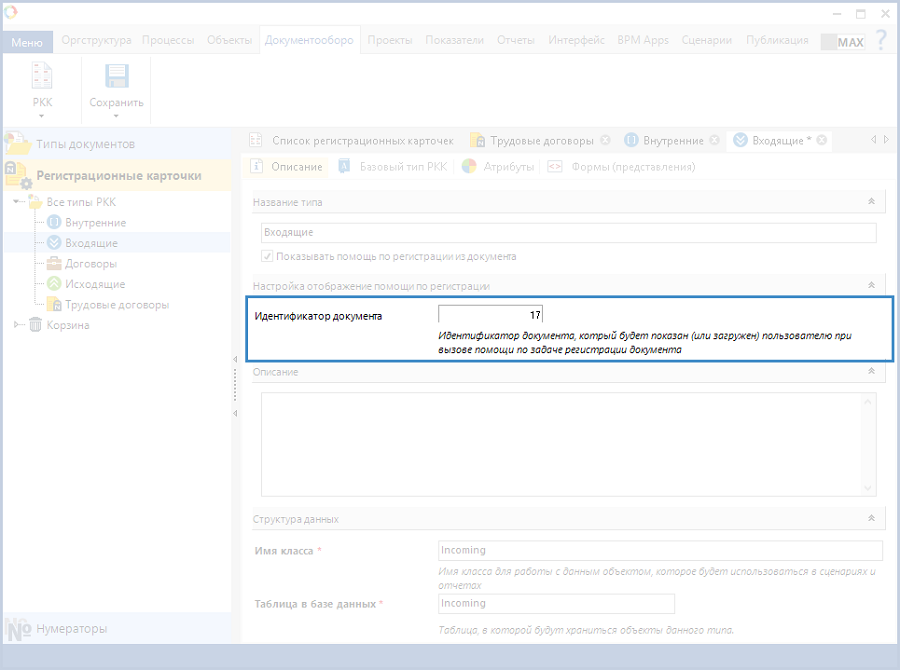Image resolution: width=900 pixels, height=670 pixels.
Task: Select Внутренние item in the tree
Action: (x=95, y=222)
